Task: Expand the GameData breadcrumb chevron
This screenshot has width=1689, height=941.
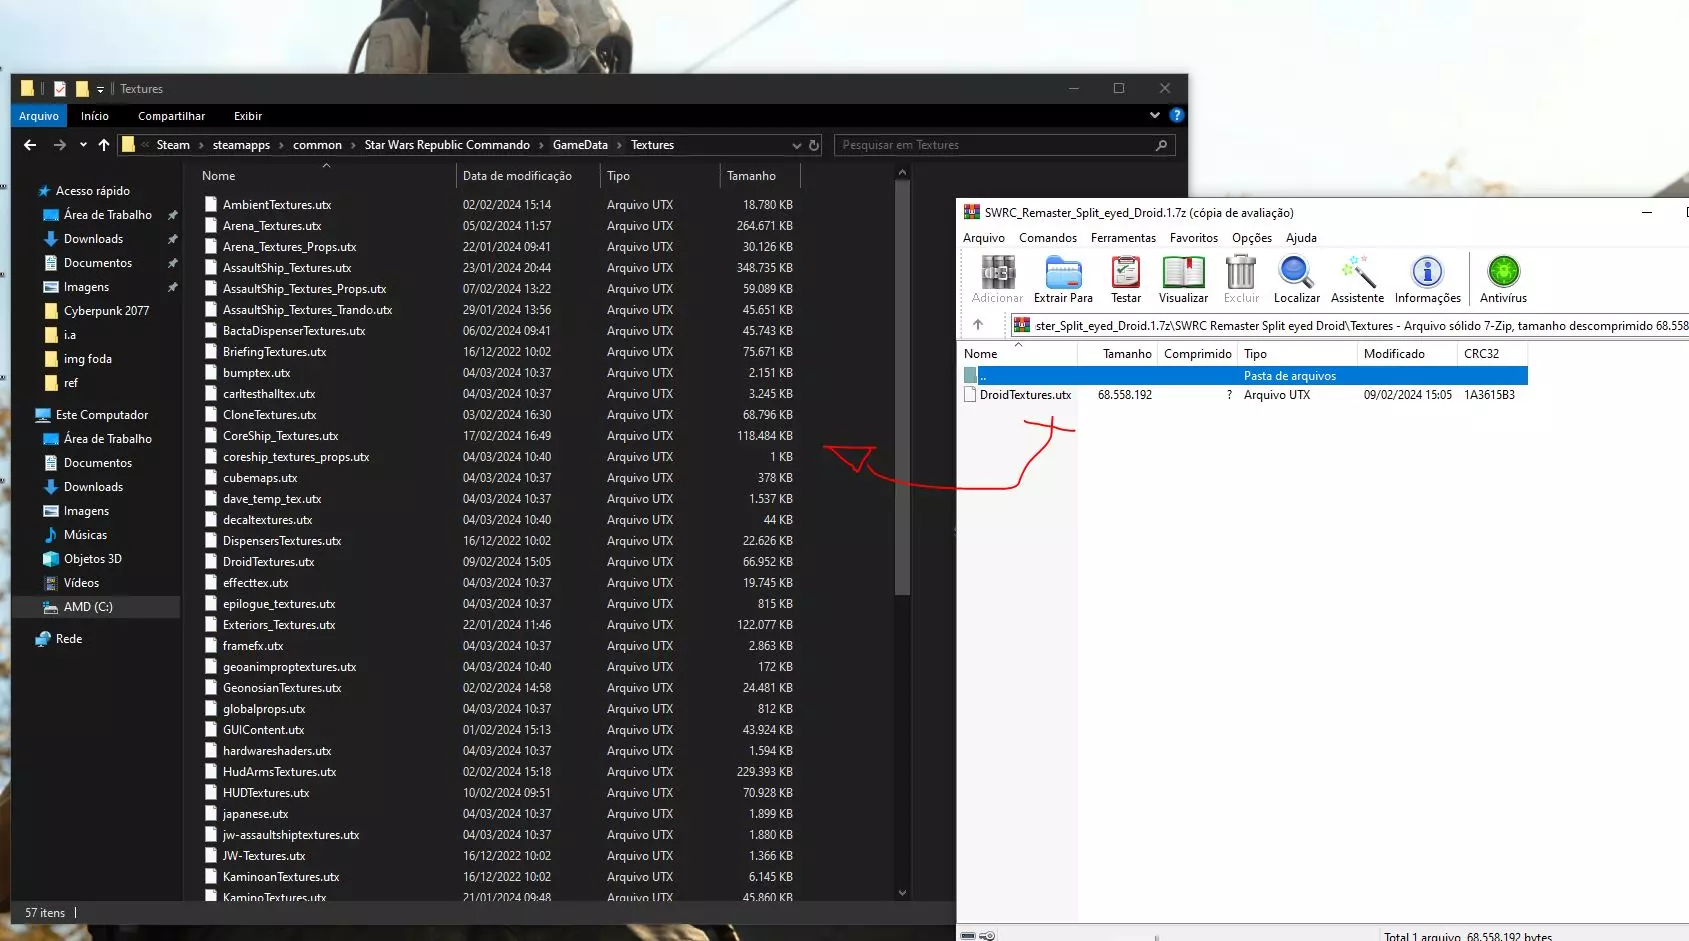Action: pyautogui.click(x=619, y=145)
